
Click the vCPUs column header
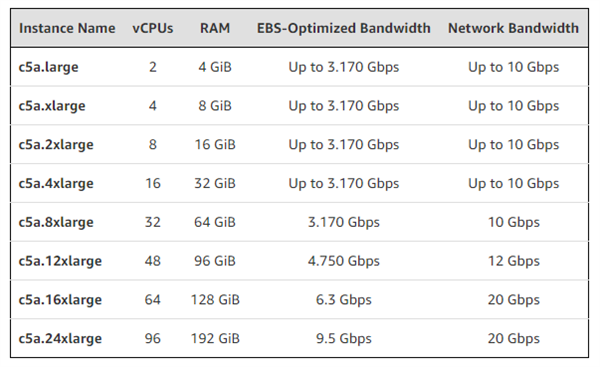(153, 28)
